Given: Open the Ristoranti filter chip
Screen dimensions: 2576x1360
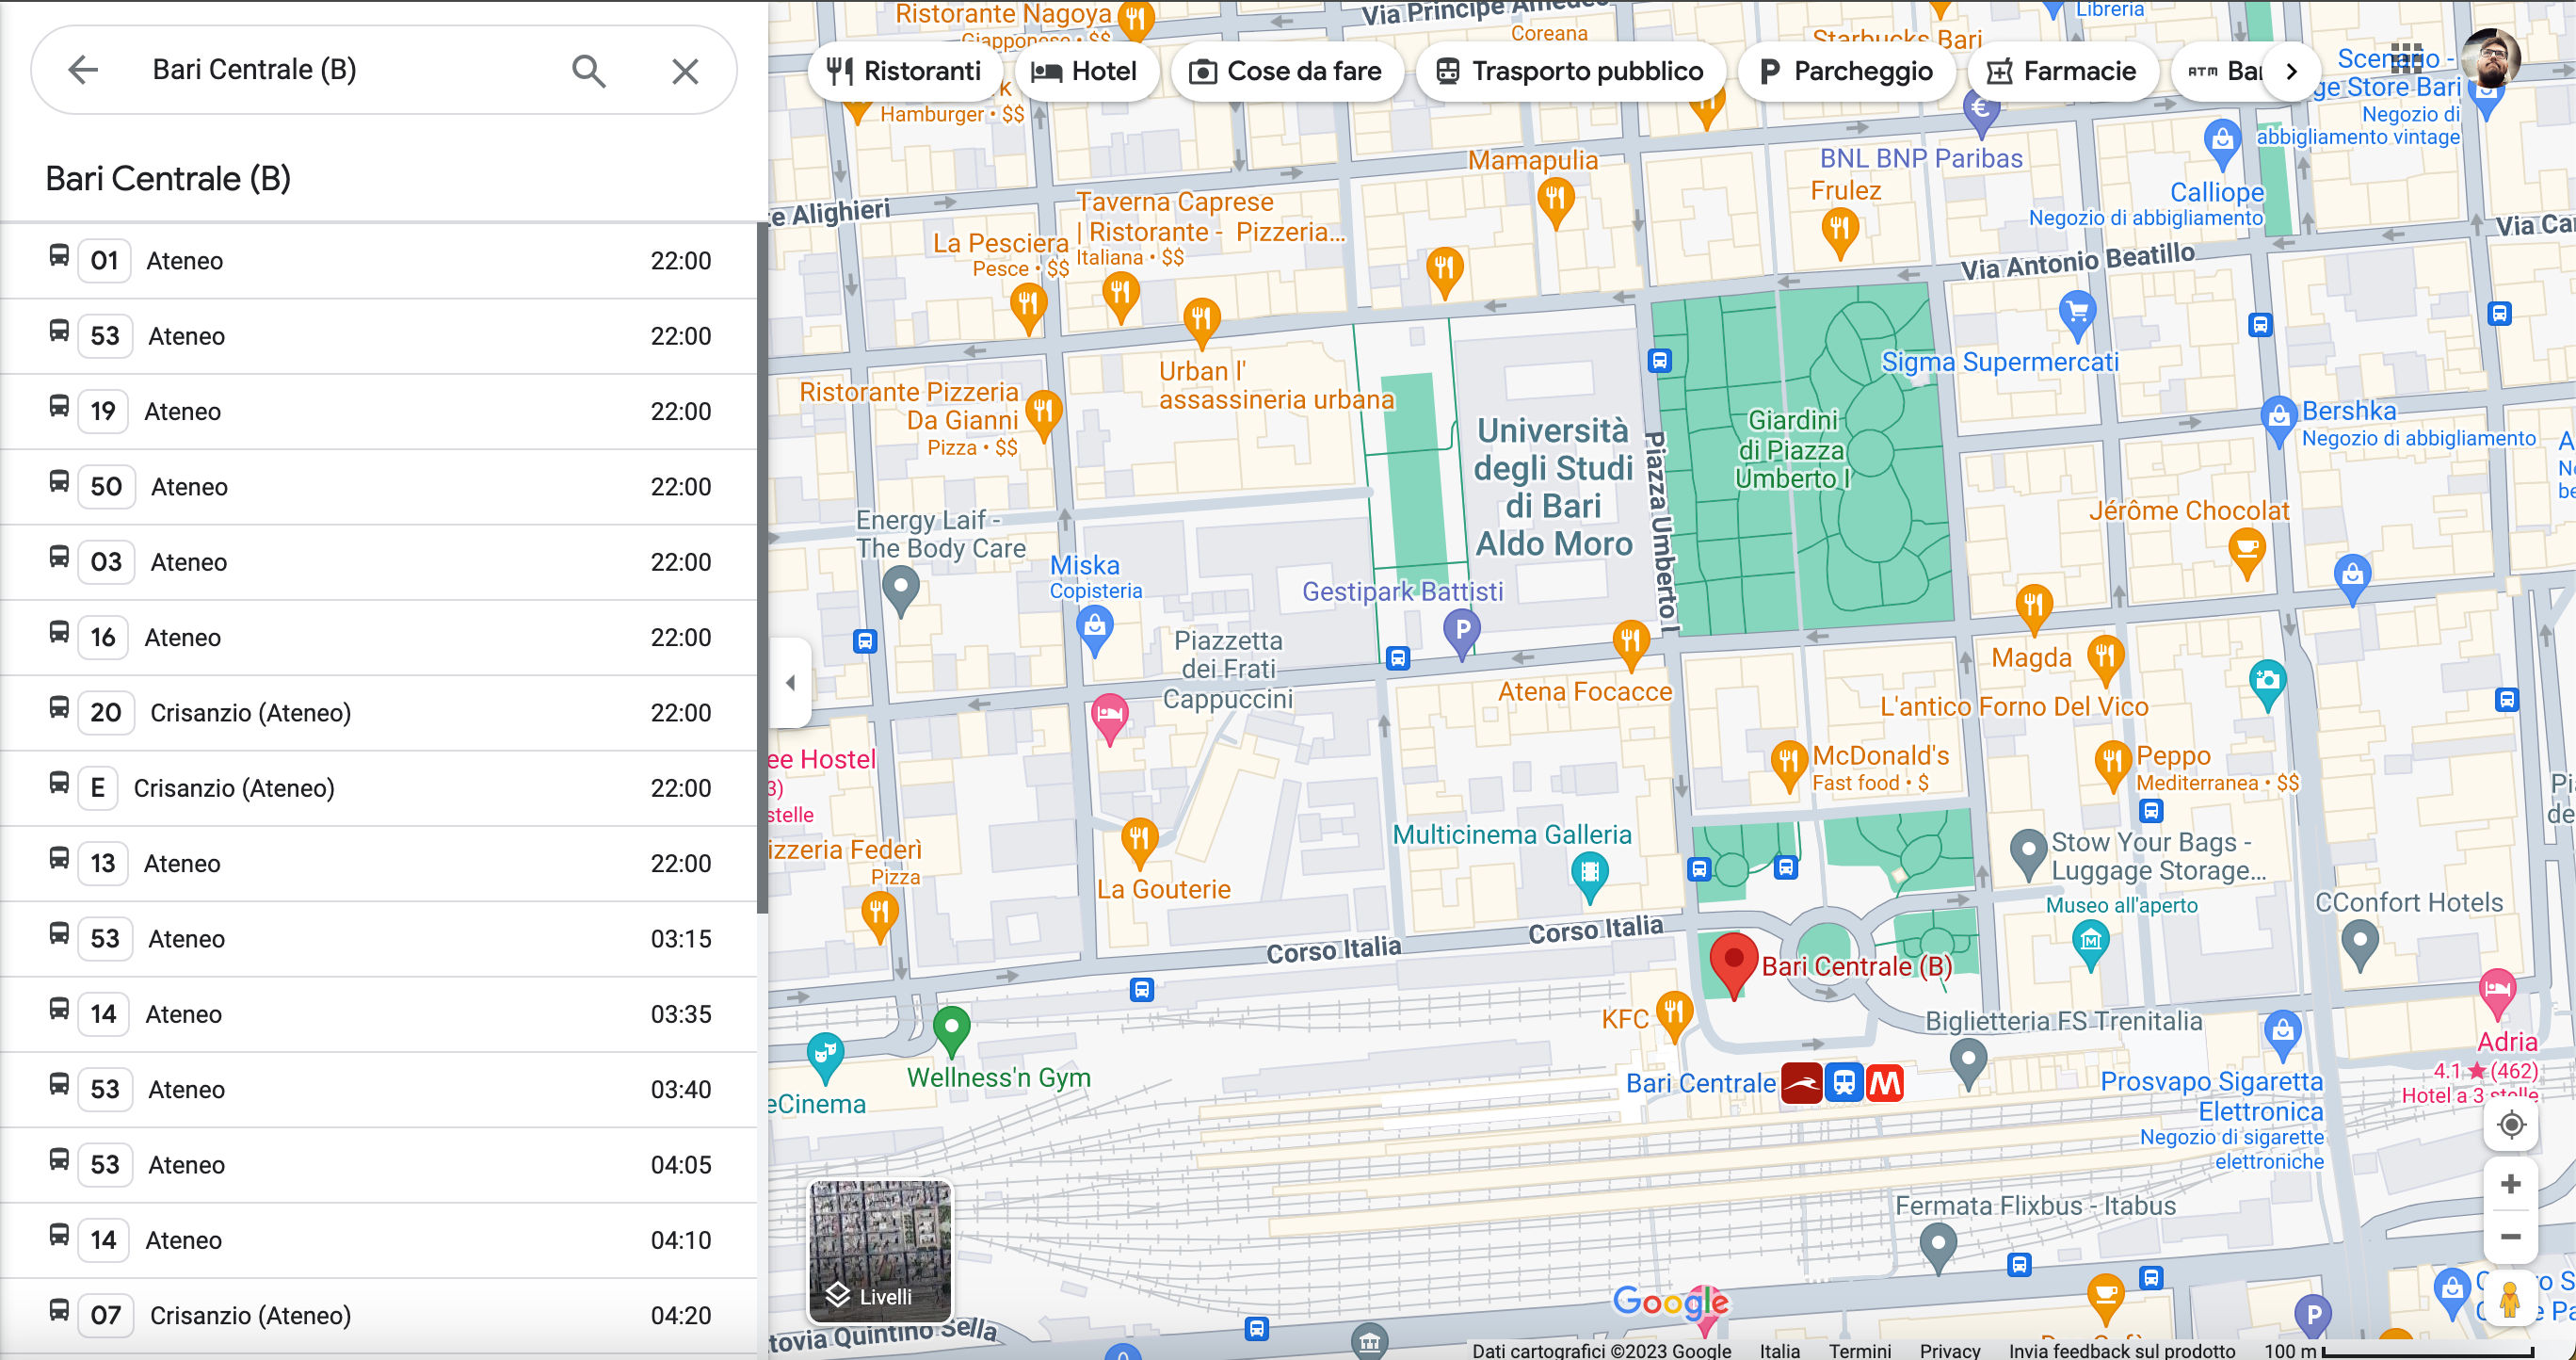Looking at the screenshot, I should point(903,71).
